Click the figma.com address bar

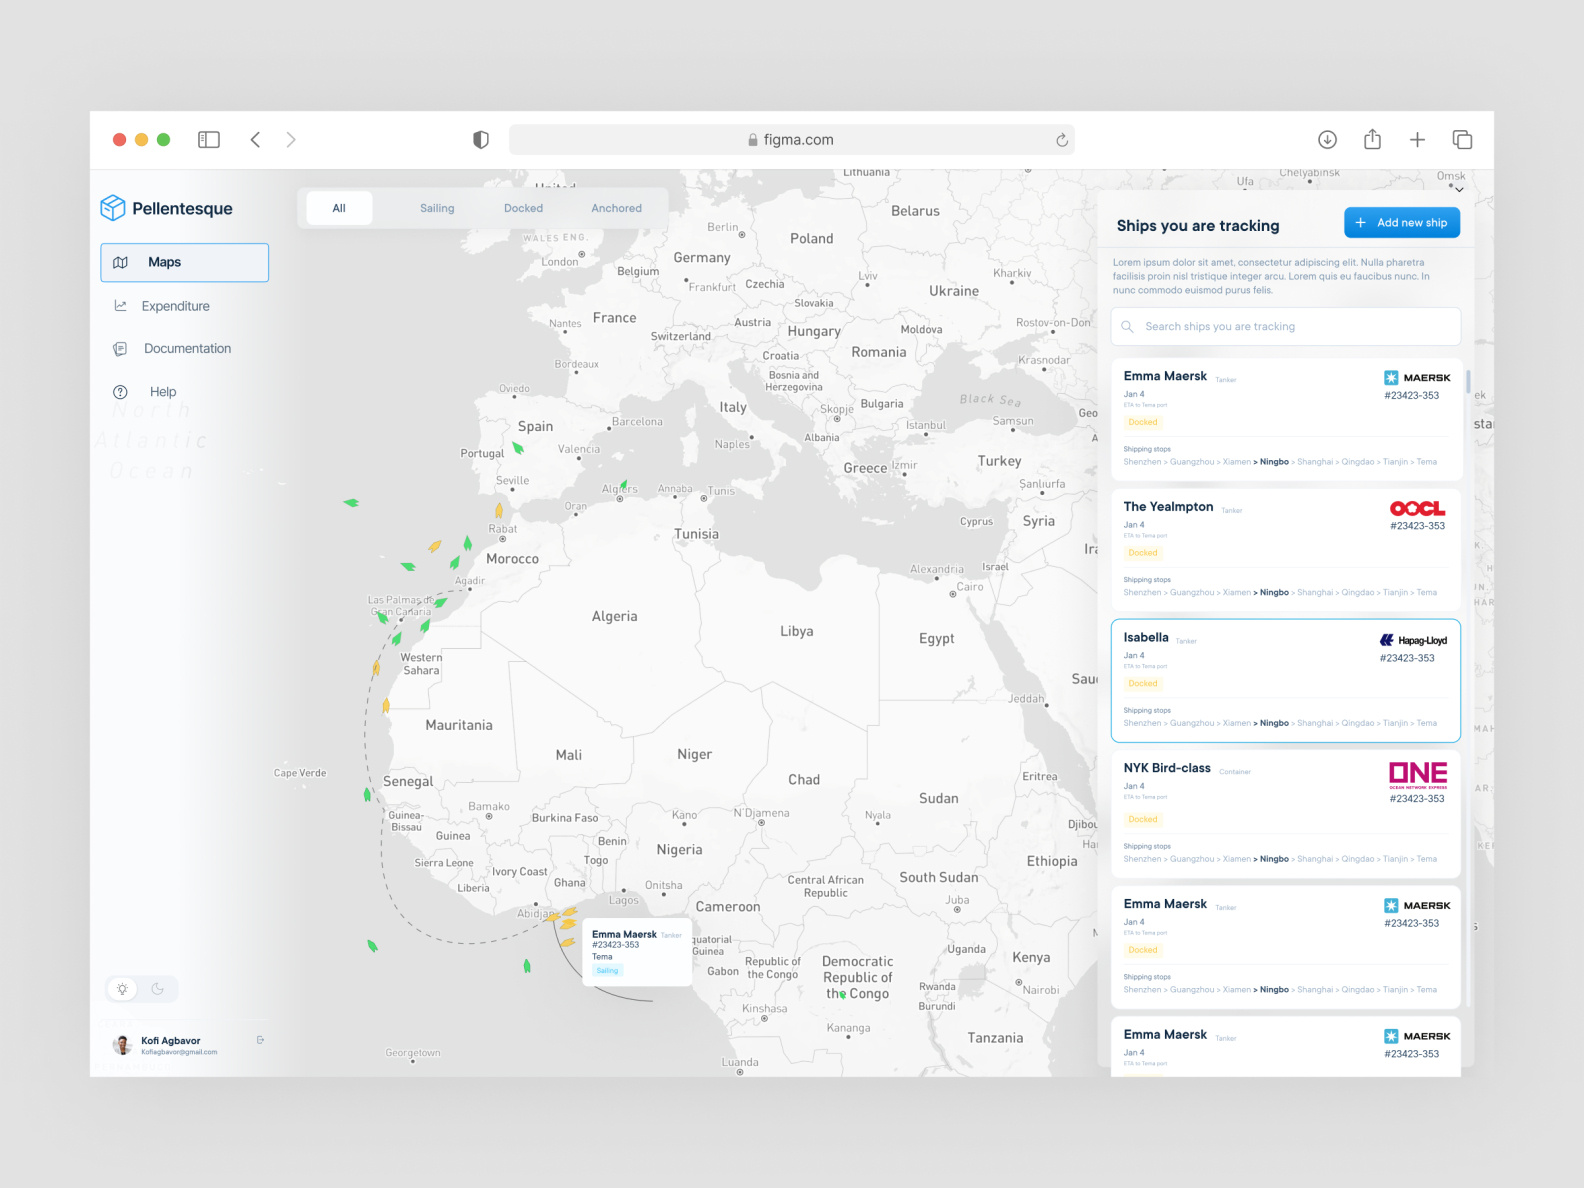coord(792,140)
